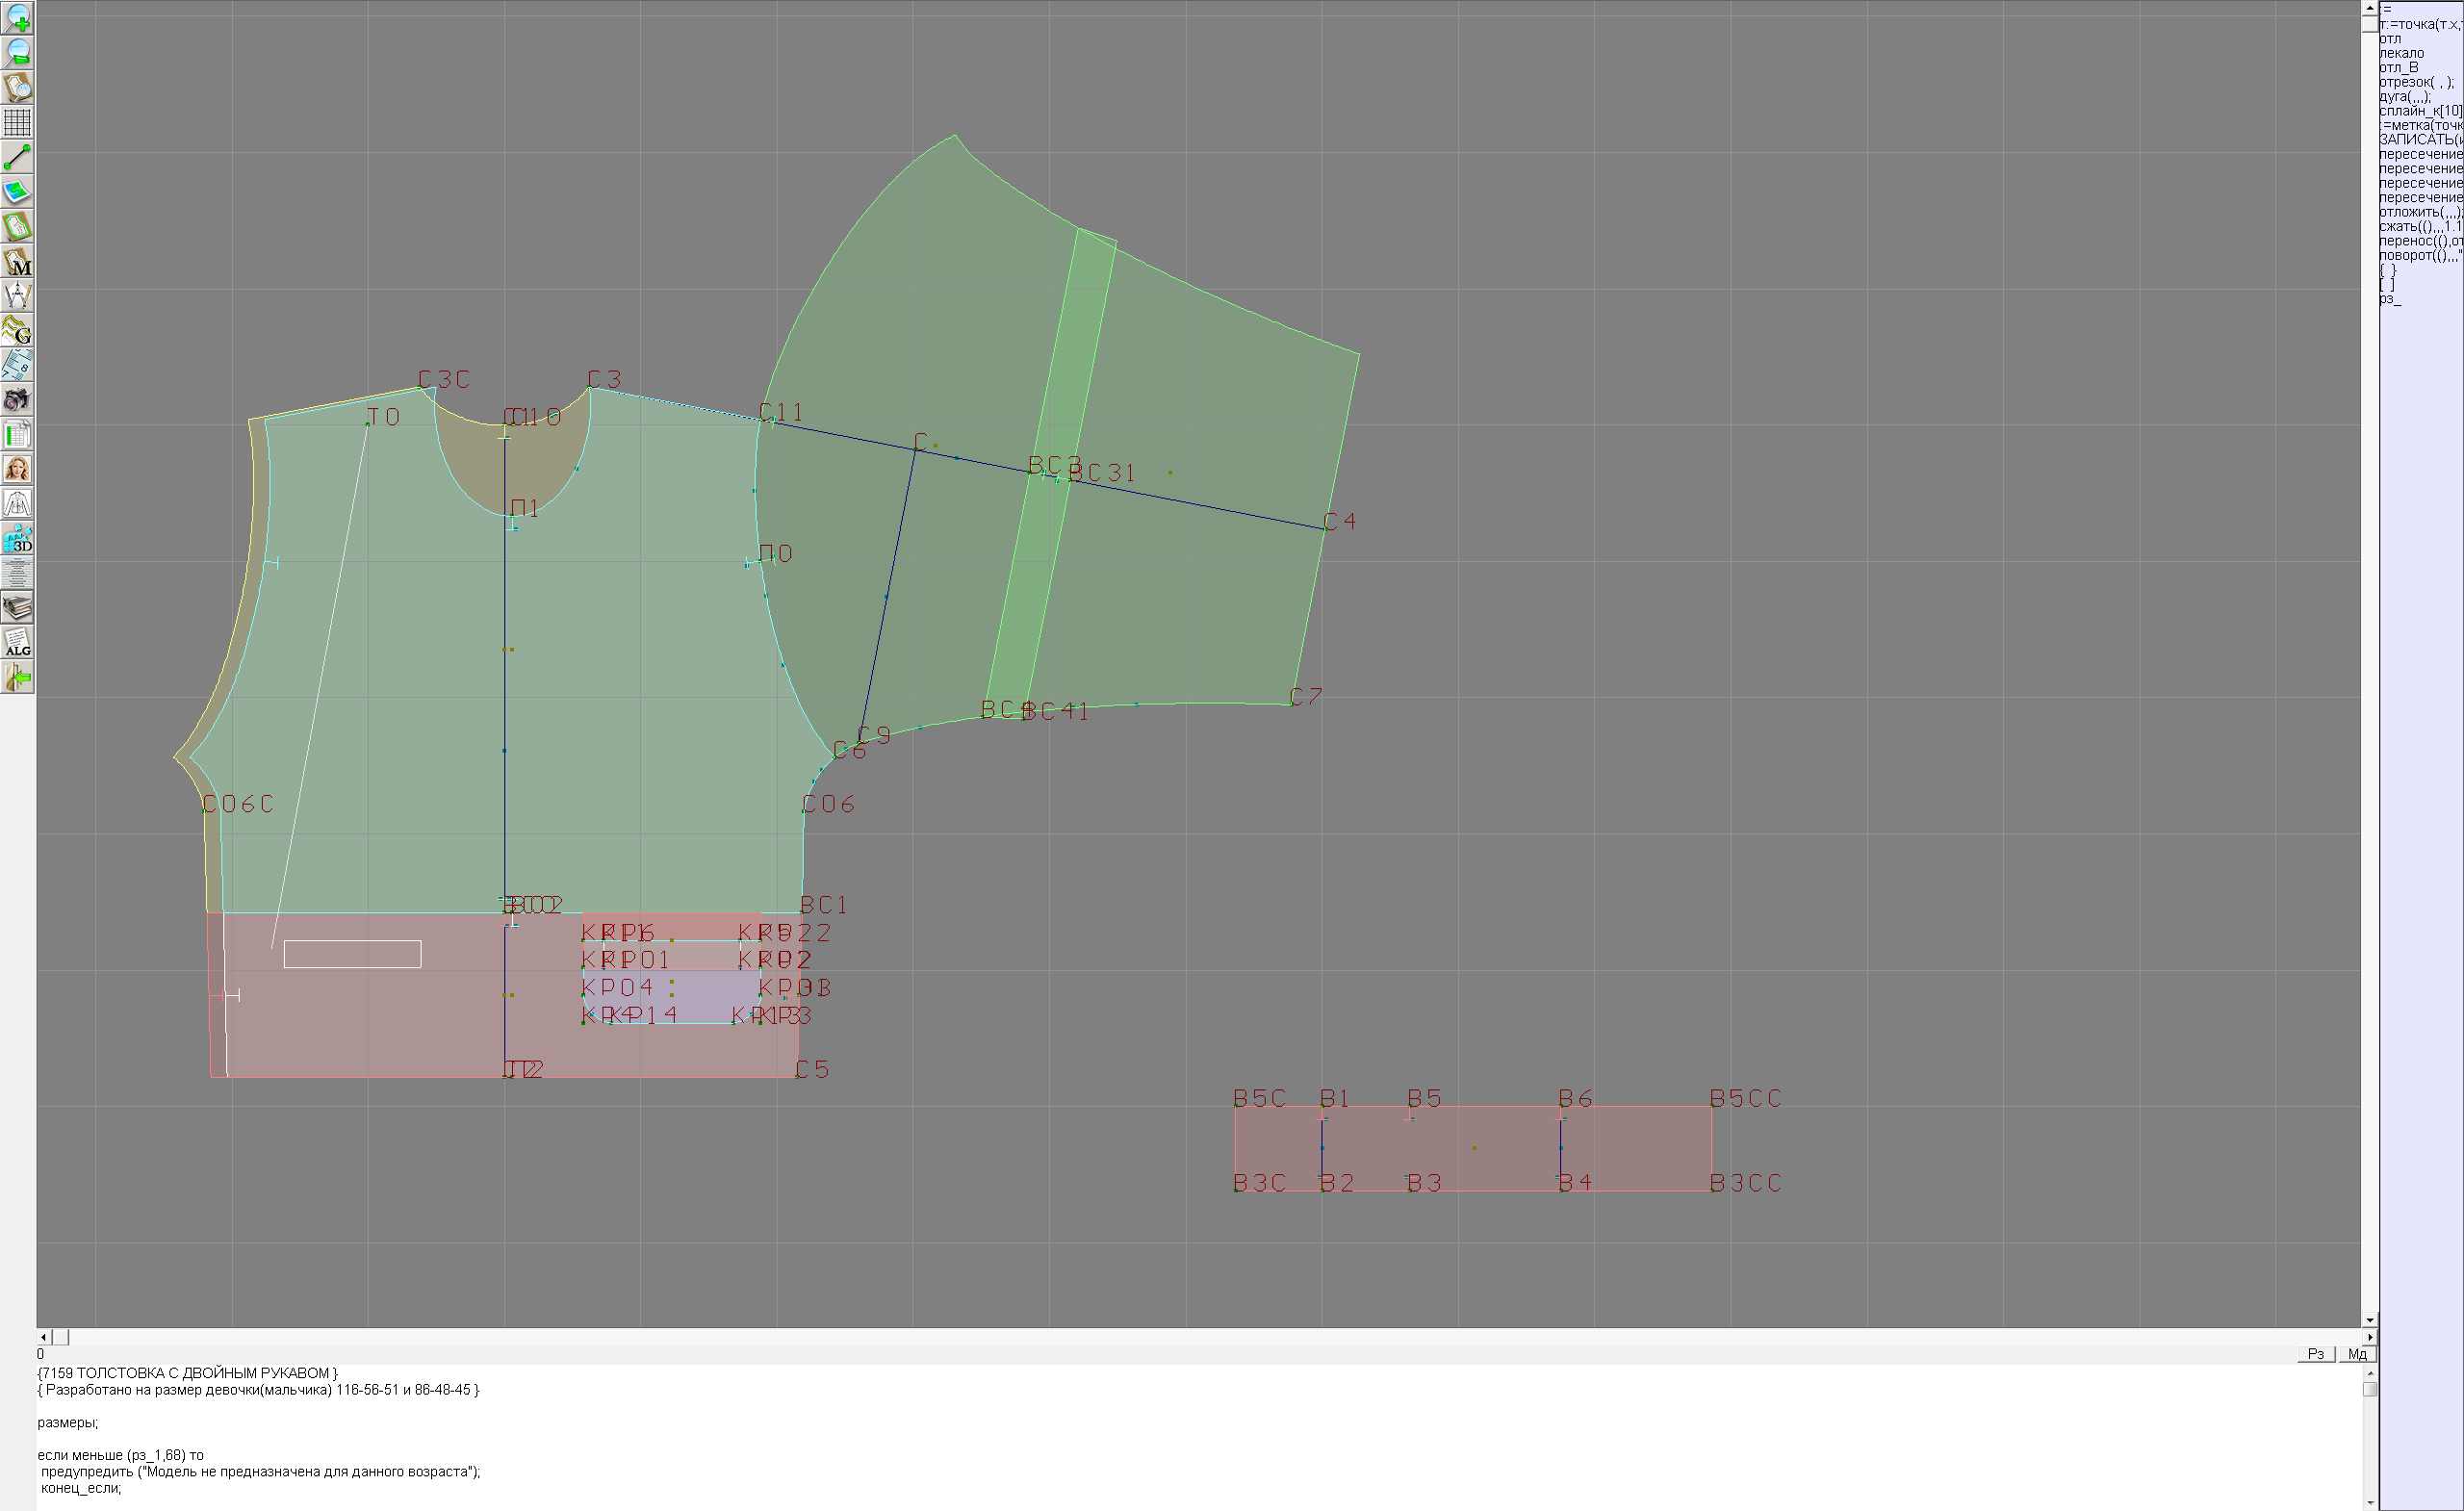Image resolution: width=2464 pixels, height=1511 pixels.
Task: Open the woman's face portrait icon
Action: (x=17, y=468)
